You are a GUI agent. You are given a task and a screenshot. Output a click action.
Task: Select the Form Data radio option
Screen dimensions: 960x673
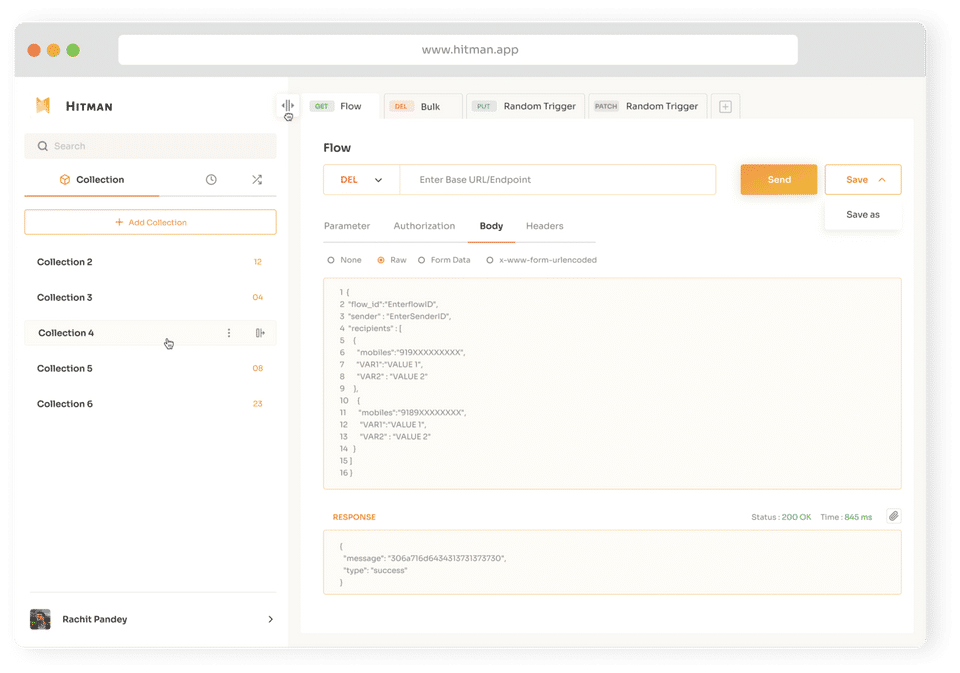[x=421, y=260]
